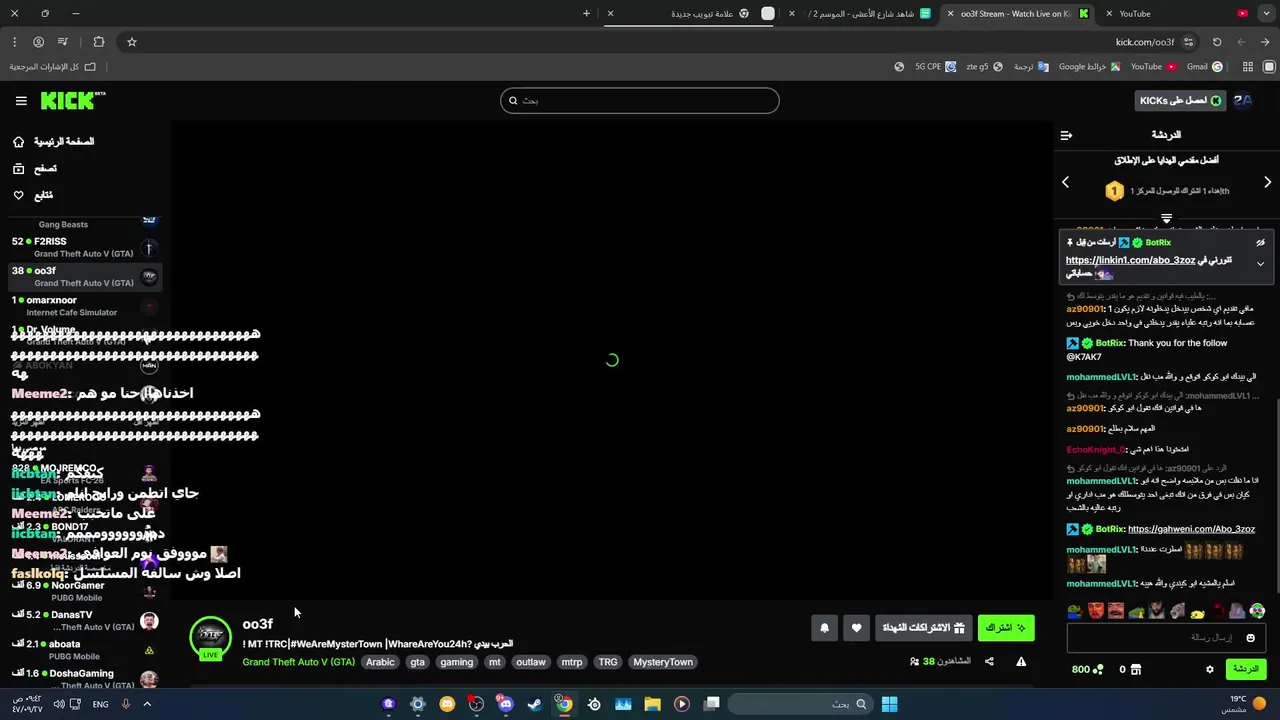Select the gaming tag
The height and width of the screenshot is (720, 1280).
click(456, 662)
